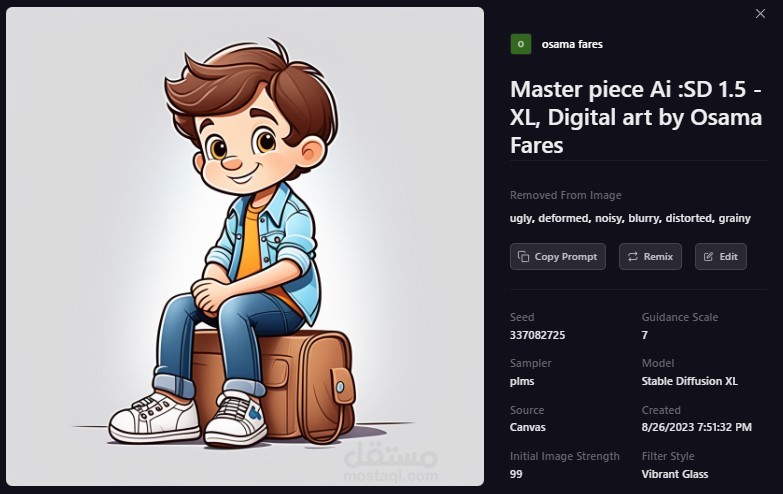Click the model name Stable Diffusion XL
The width and height of the screenshot is (783, 494).
(x=689, y=381)
